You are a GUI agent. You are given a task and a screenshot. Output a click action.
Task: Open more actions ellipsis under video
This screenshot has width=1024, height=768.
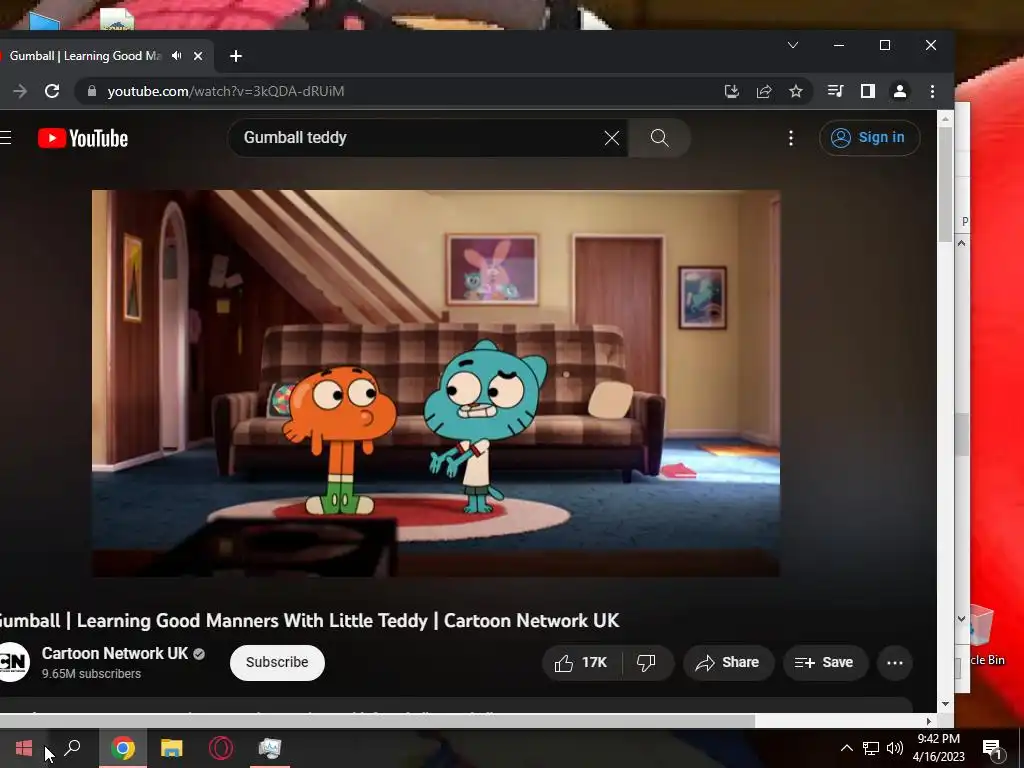click(x=895, y=663)
